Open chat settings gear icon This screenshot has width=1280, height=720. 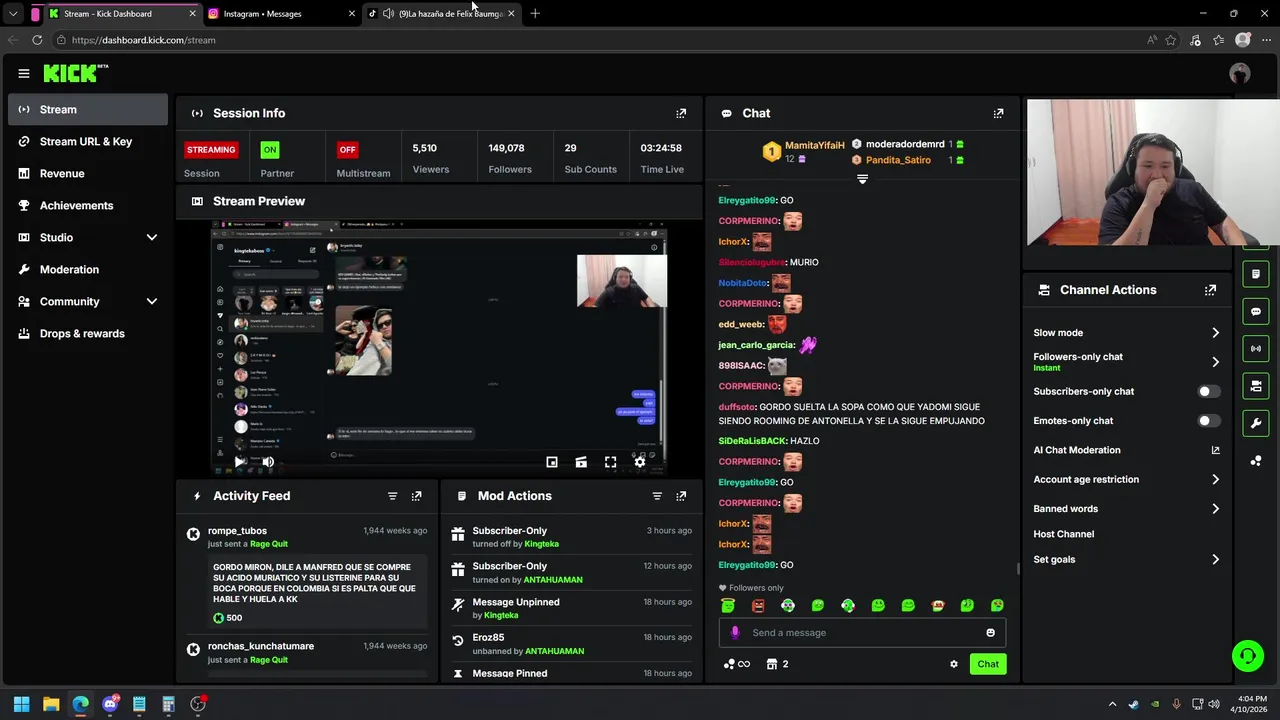click(954, 664)
